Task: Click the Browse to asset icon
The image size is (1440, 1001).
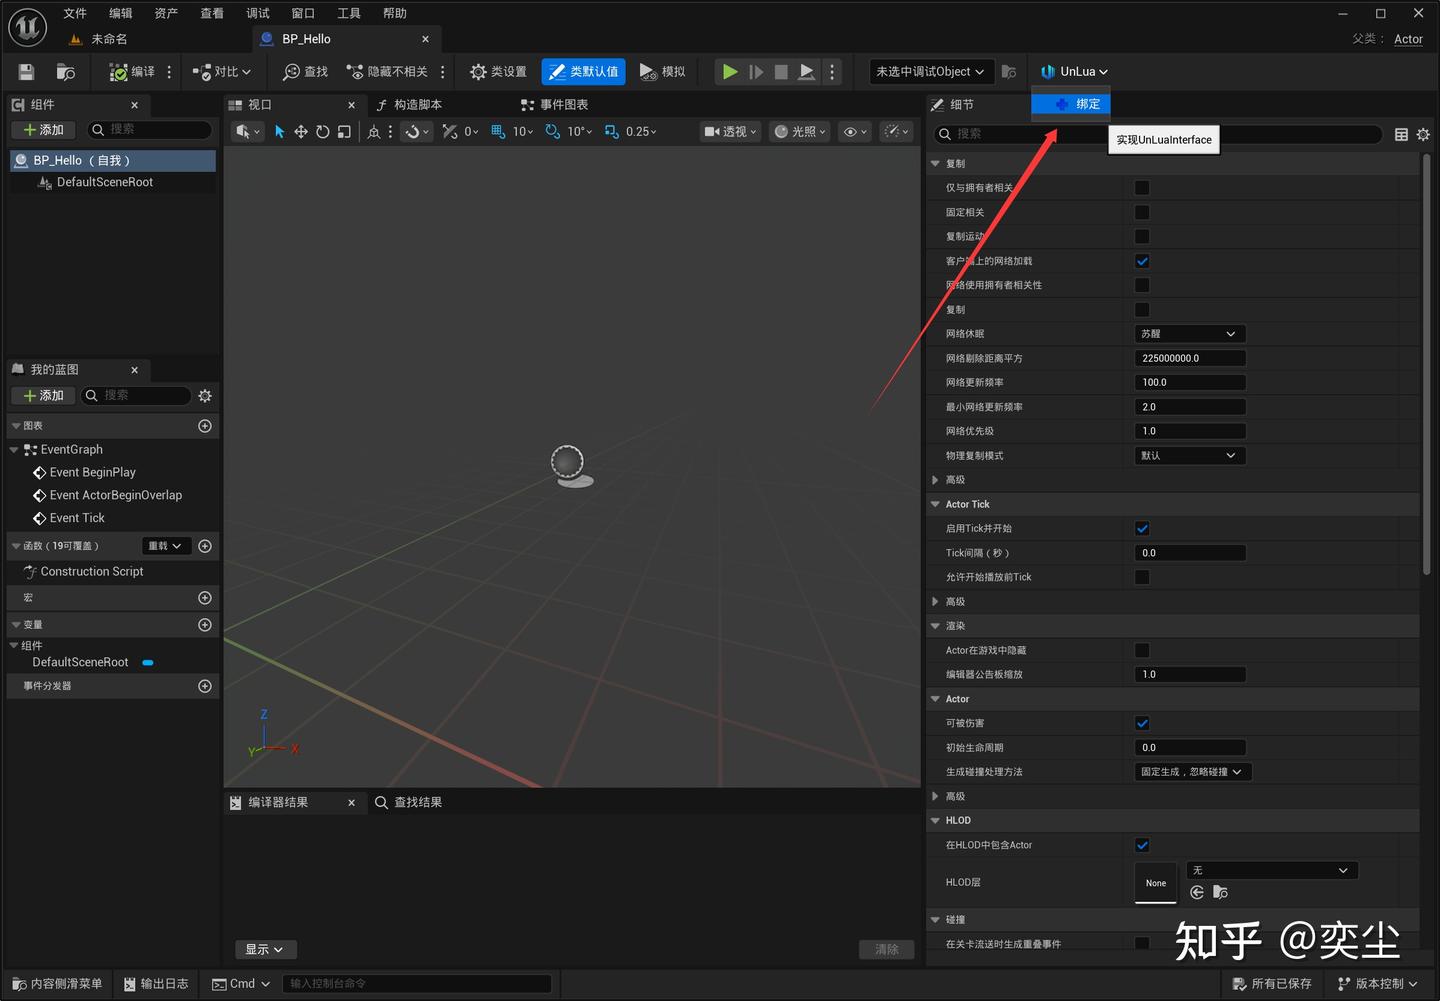Action: [x=66, y=72]
